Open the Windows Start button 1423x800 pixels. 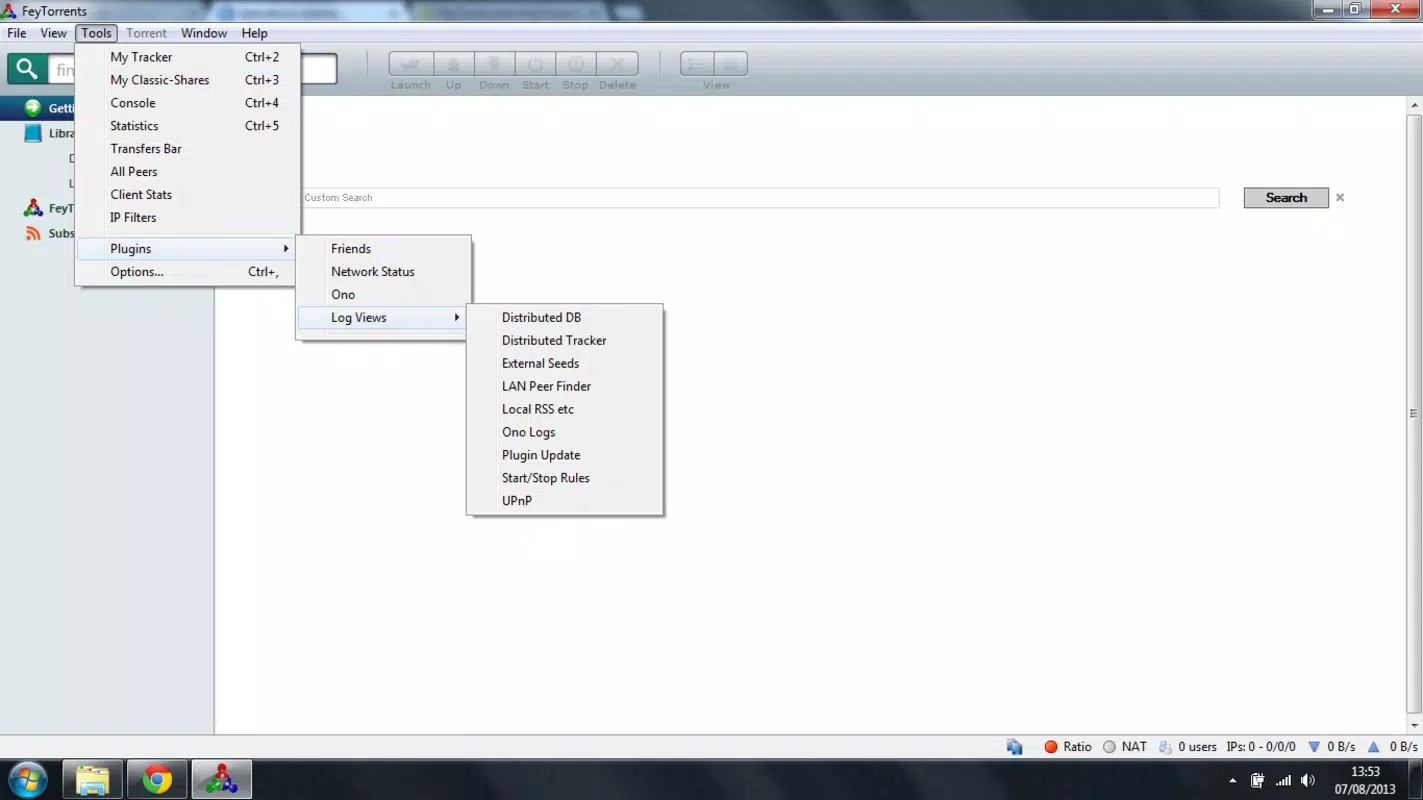27,780
